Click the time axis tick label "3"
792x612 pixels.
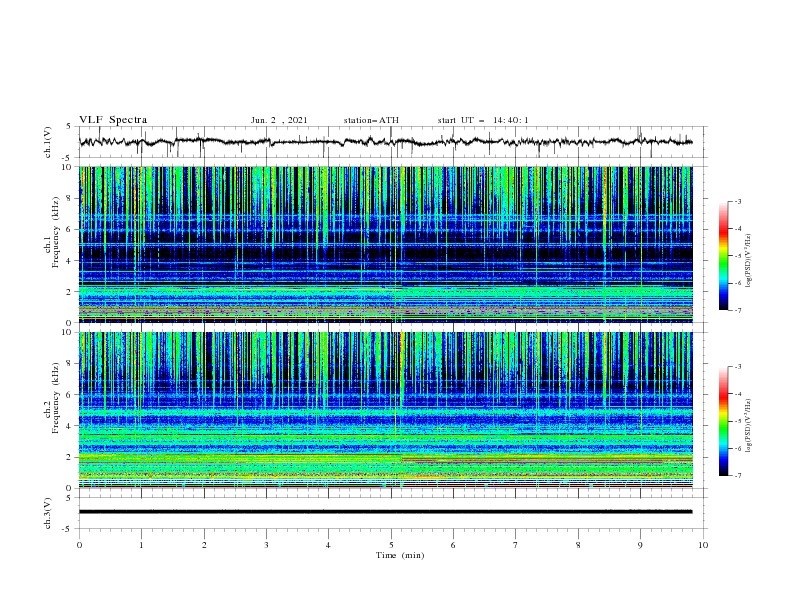(266, 545)
